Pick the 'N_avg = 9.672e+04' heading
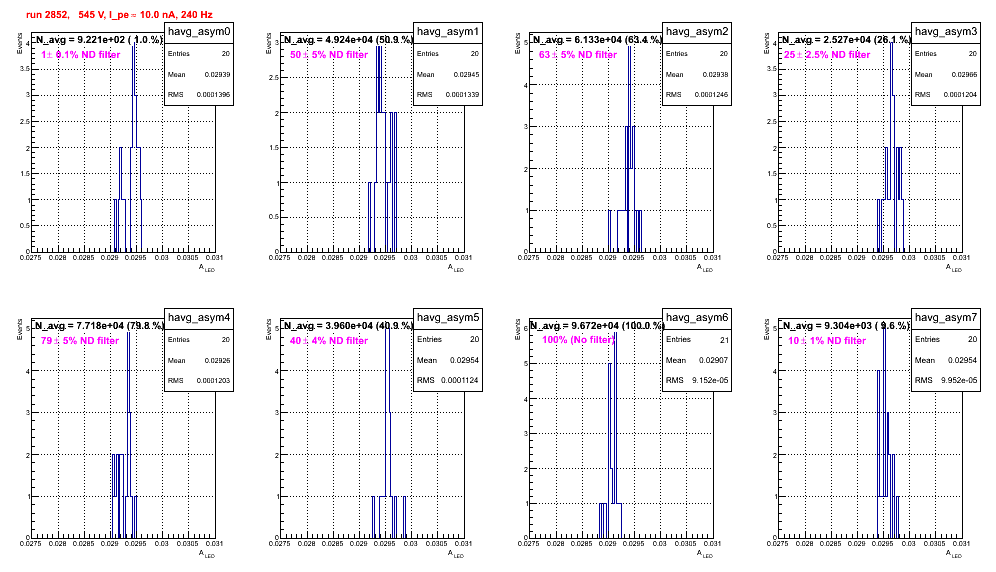Viewport: 996px width, 572px height. click(x=597, y=325)
